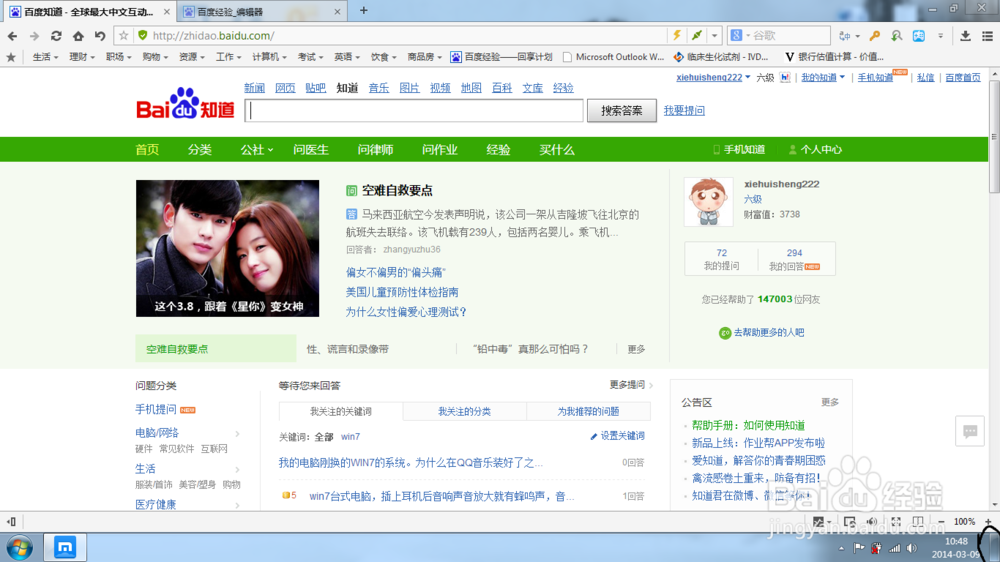
Task: Open the 私信 link
Action: pyautogui.click(x=925, y=77)
